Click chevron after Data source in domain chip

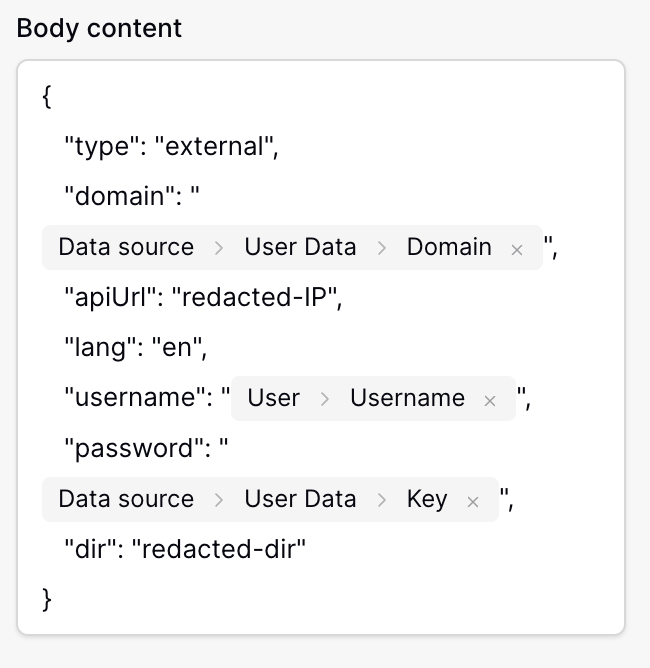219,248
